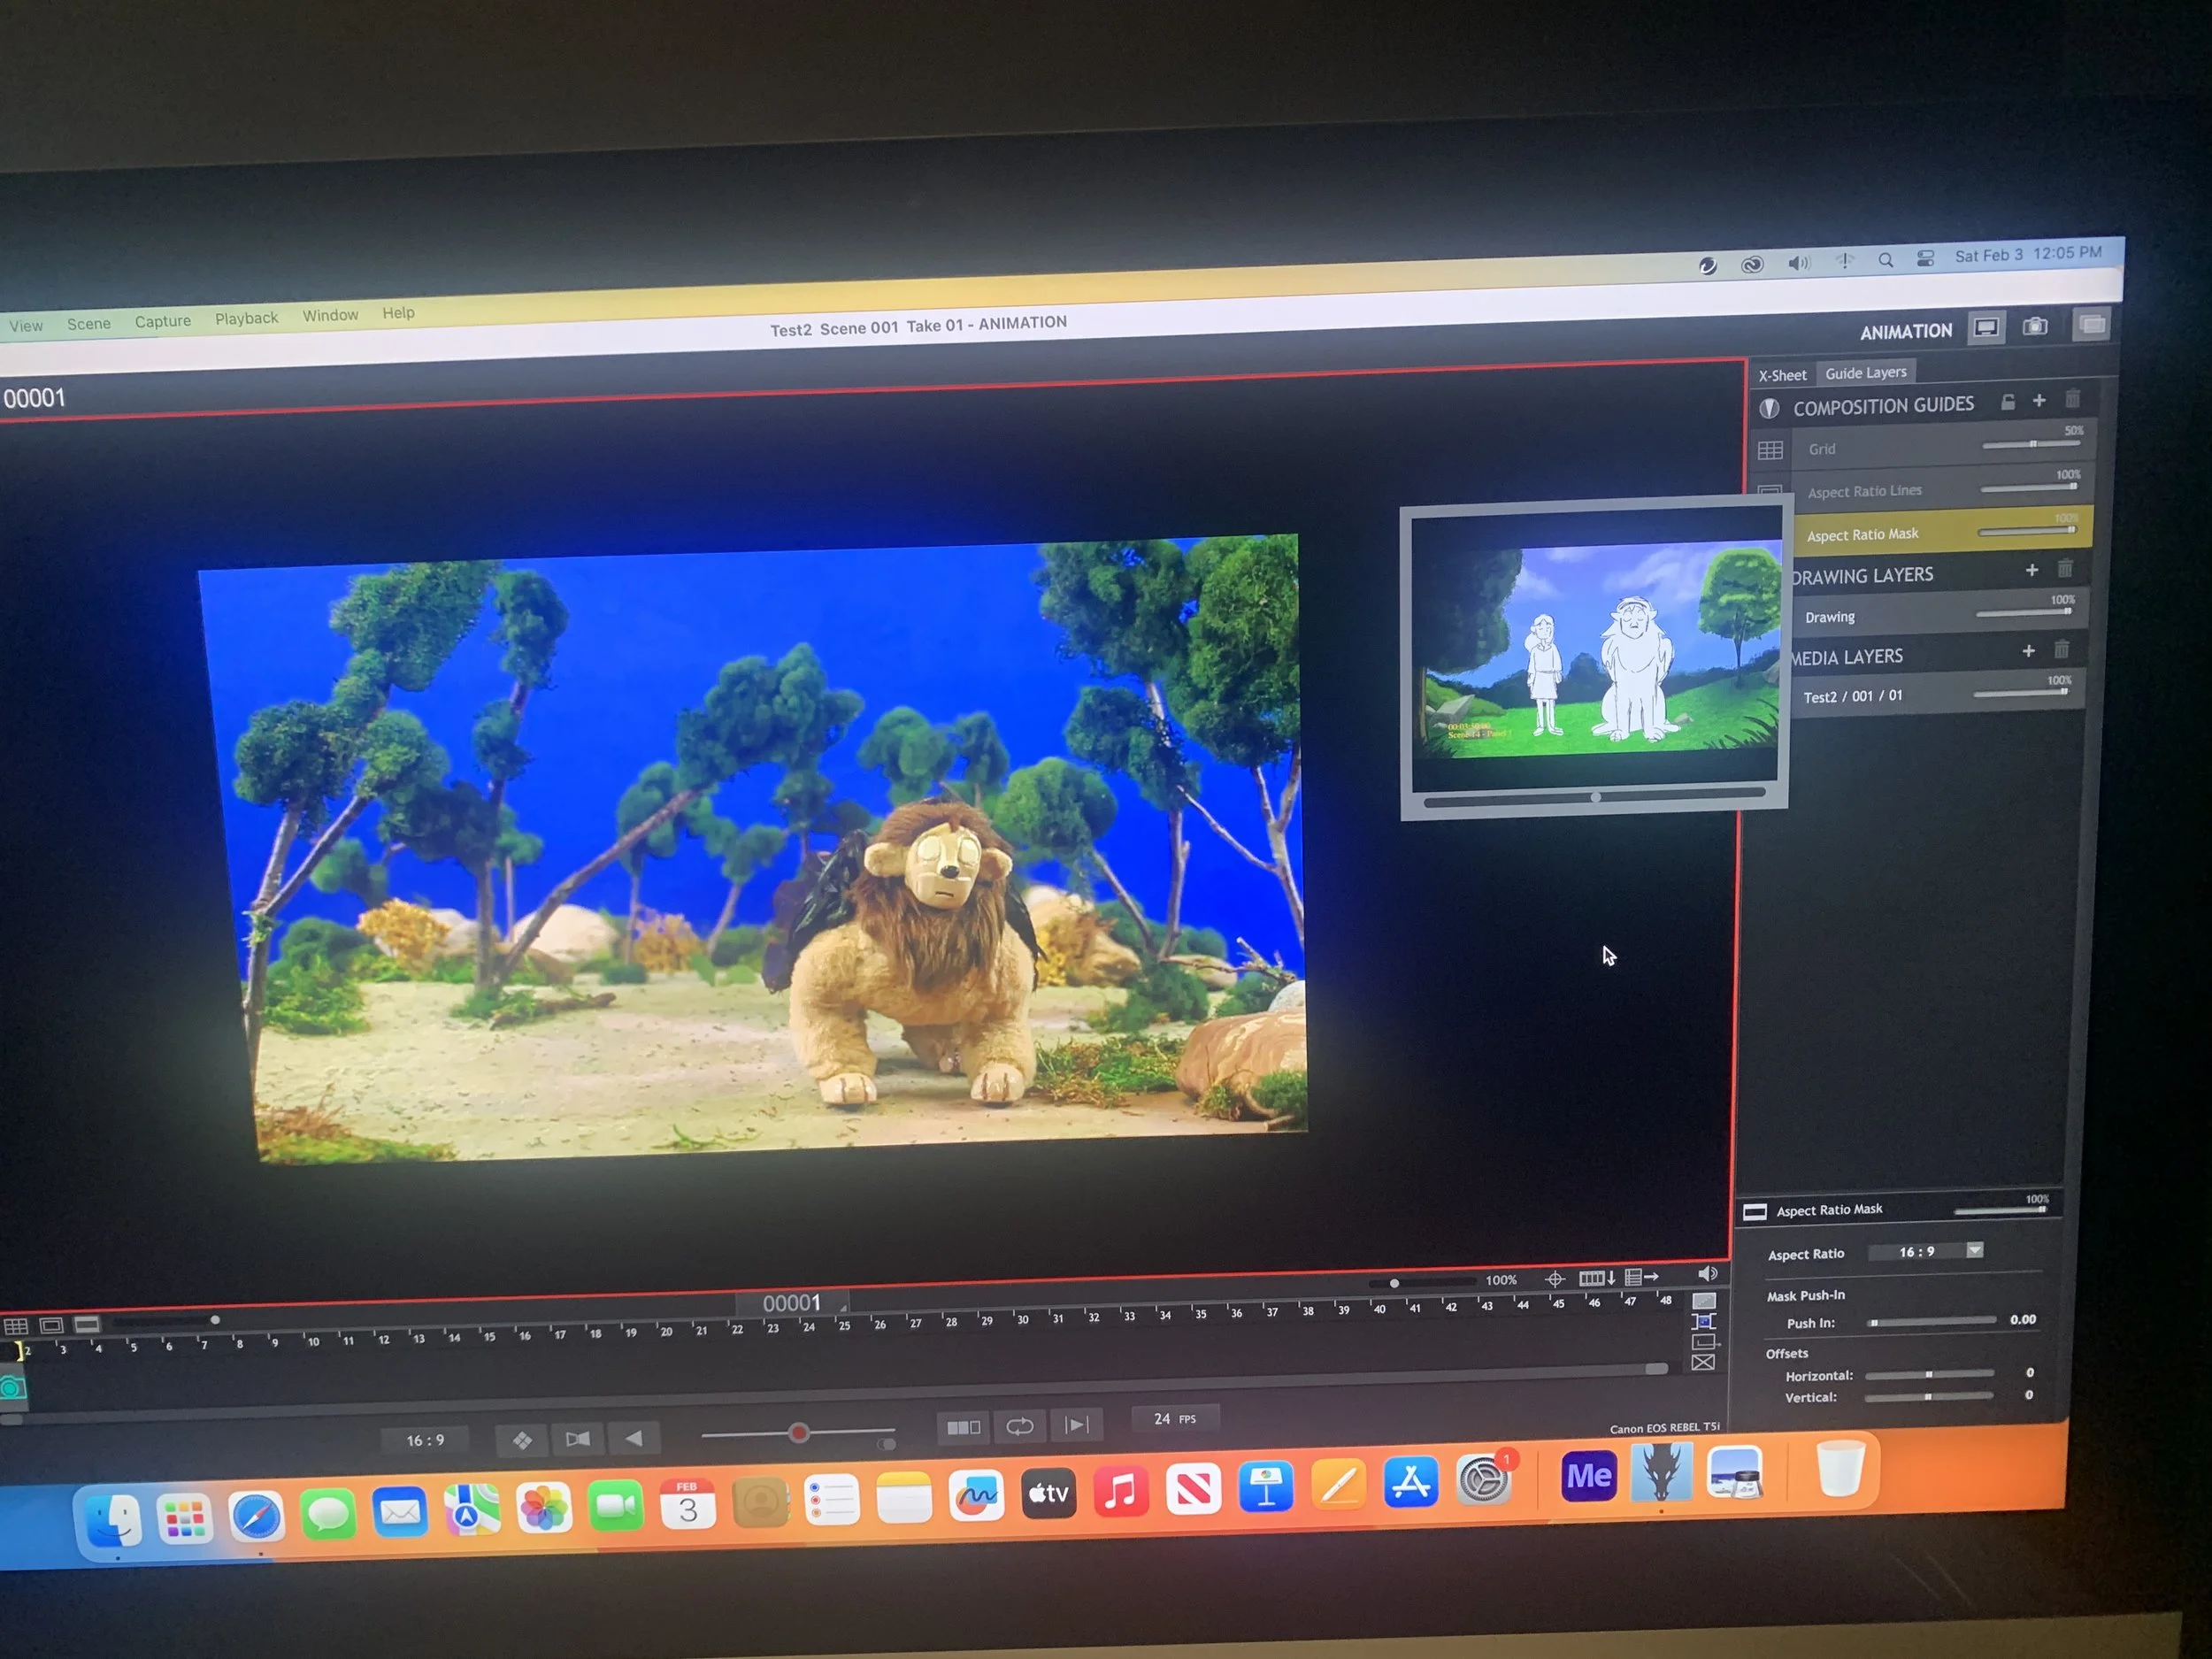Screen dimensions: 2212x1659
Task: Click the teal camera capture marker
Action: [12, 1388]
